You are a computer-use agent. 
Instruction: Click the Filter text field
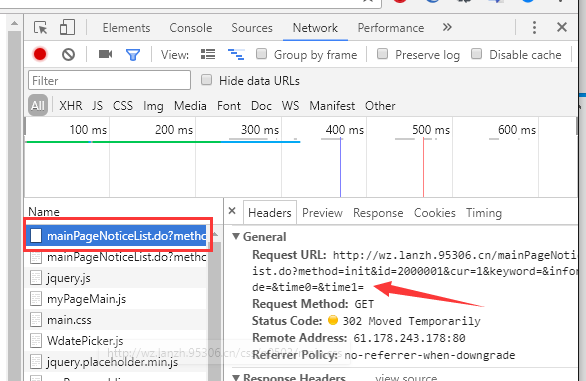[110, 80]
